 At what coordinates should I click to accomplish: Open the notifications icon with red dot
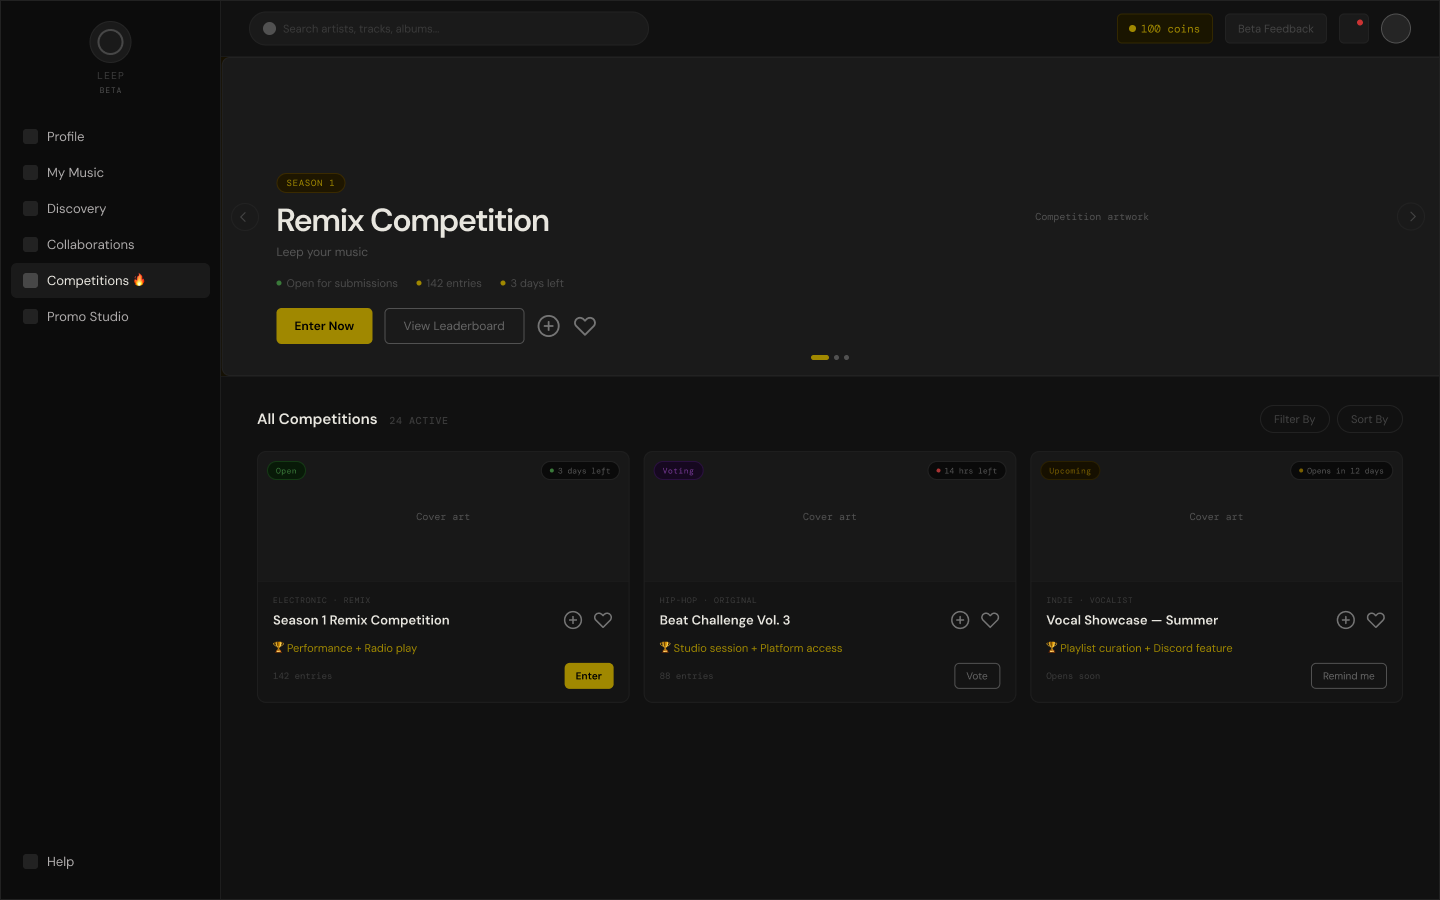[x=1354, y=28]
